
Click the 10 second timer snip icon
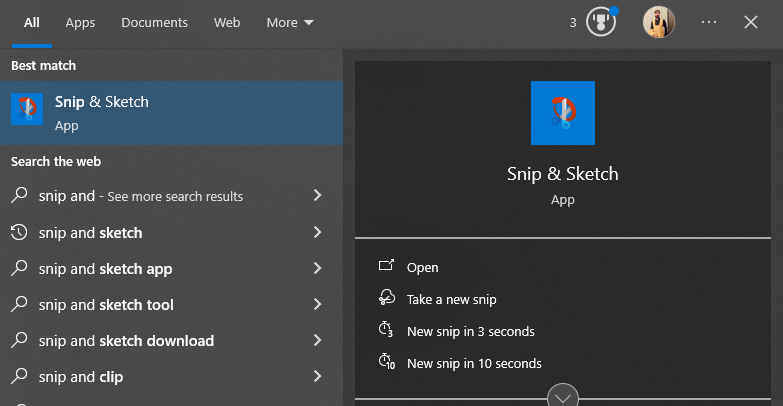click(x=387, y=362)
